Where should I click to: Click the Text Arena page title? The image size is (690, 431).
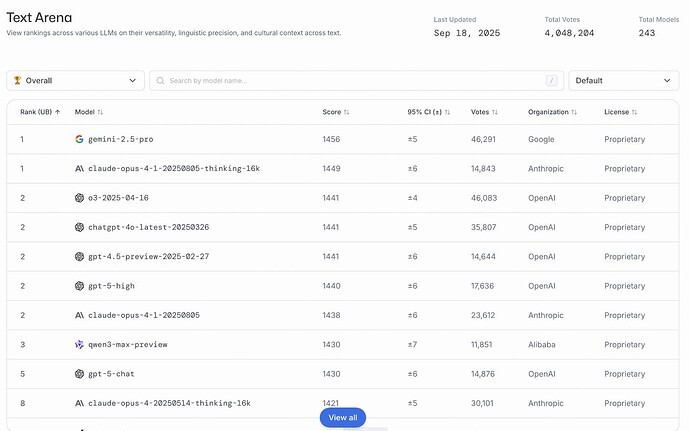tap(39, 17)
